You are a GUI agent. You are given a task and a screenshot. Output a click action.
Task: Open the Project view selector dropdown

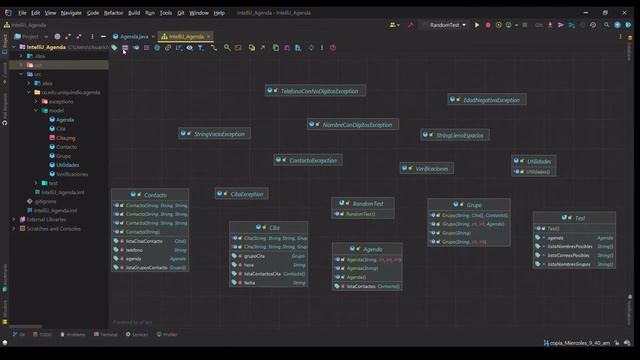click(x=31, y=36)
